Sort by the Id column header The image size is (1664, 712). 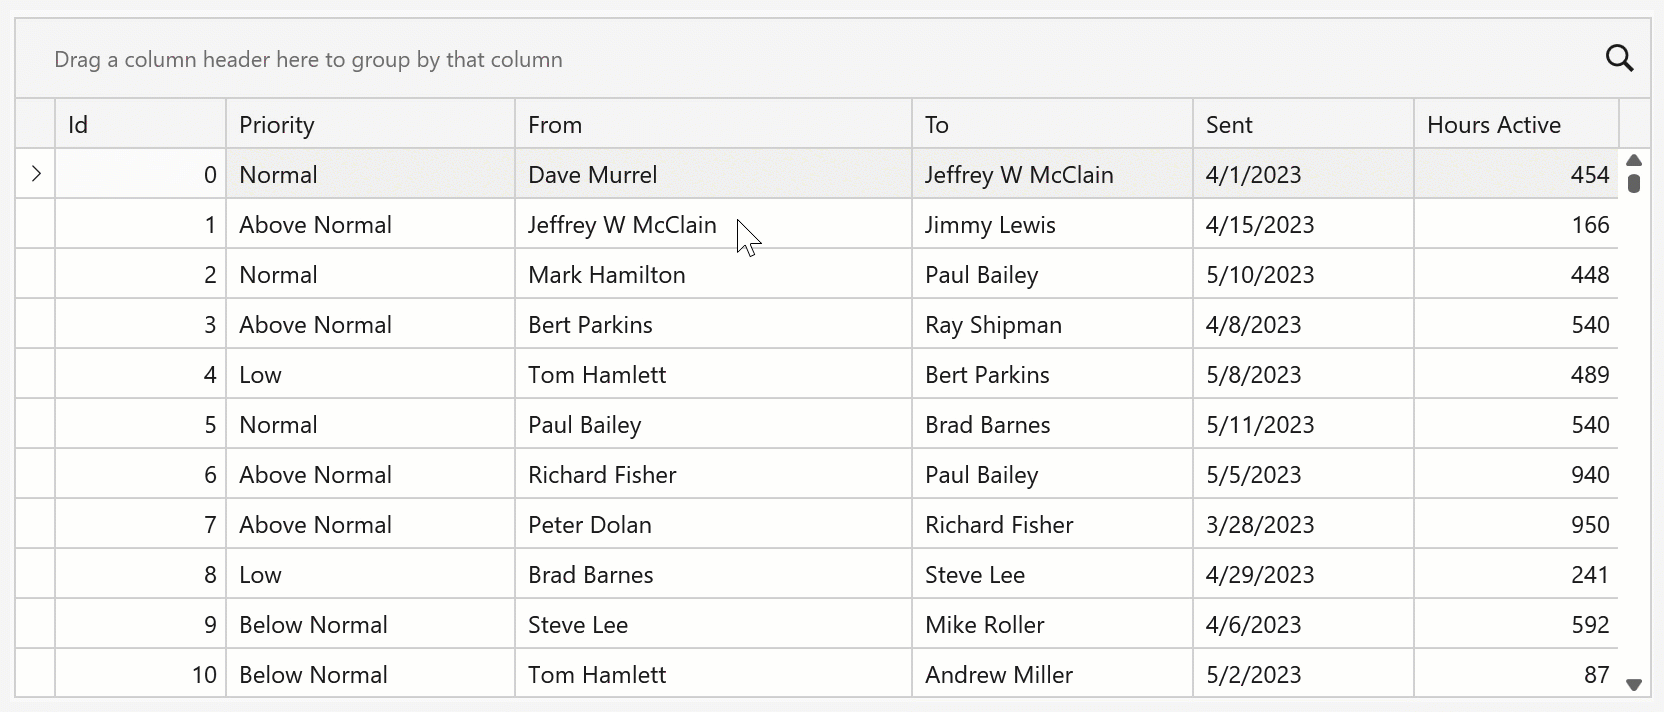140,125
